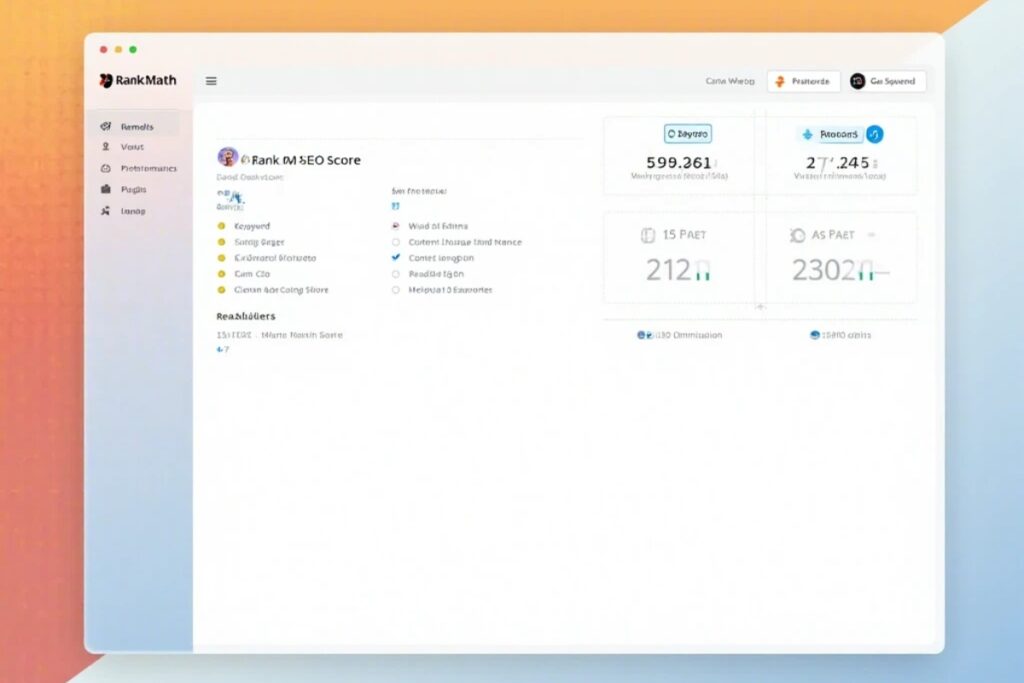Click the briefcase icon in the sidebar
This screenshot has height=683, width=1024.
pyautogui.click(x=106, y=189)
